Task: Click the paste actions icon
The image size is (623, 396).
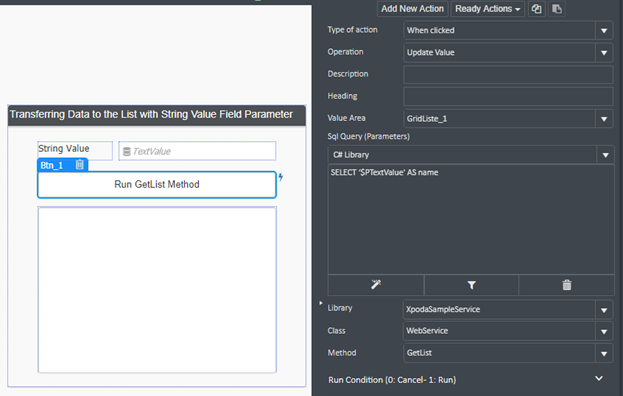Action: pos(557,9)
